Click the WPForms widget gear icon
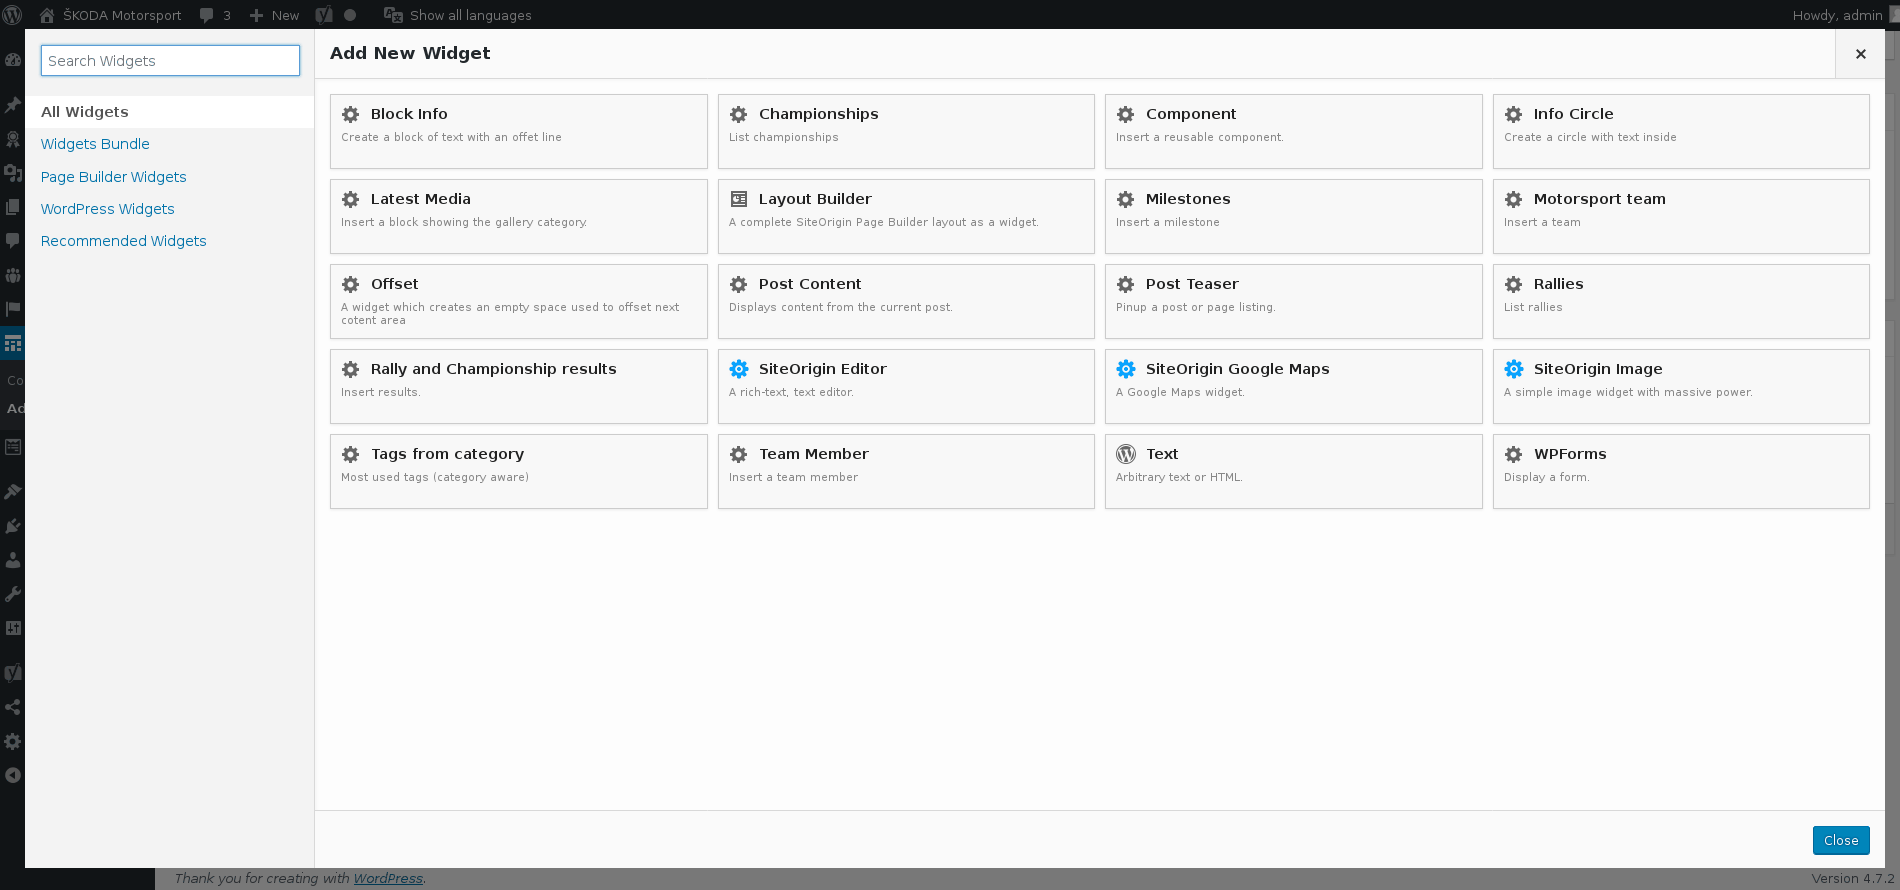The width and height of the screenshot is (1900, 890). [1514, 454]
